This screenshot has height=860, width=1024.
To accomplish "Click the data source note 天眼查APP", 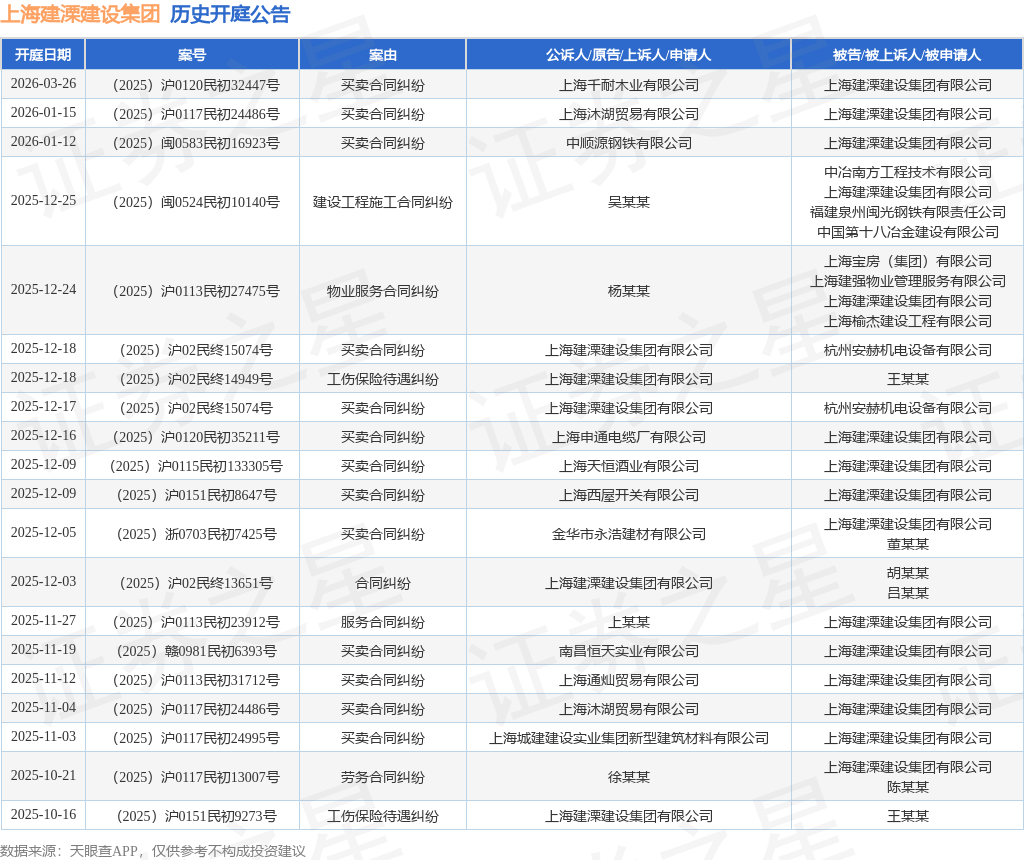I will [x=104, y=851].
